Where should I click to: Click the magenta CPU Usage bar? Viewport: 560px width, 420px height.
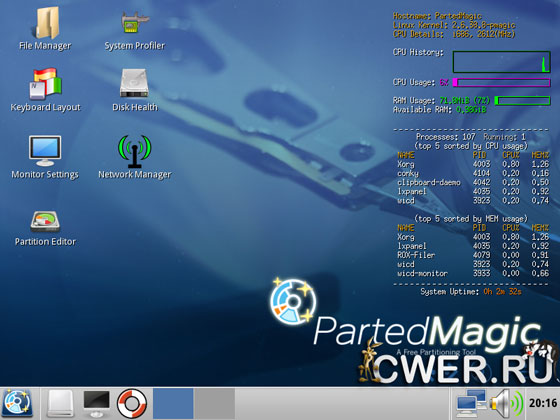pos(501,82)
